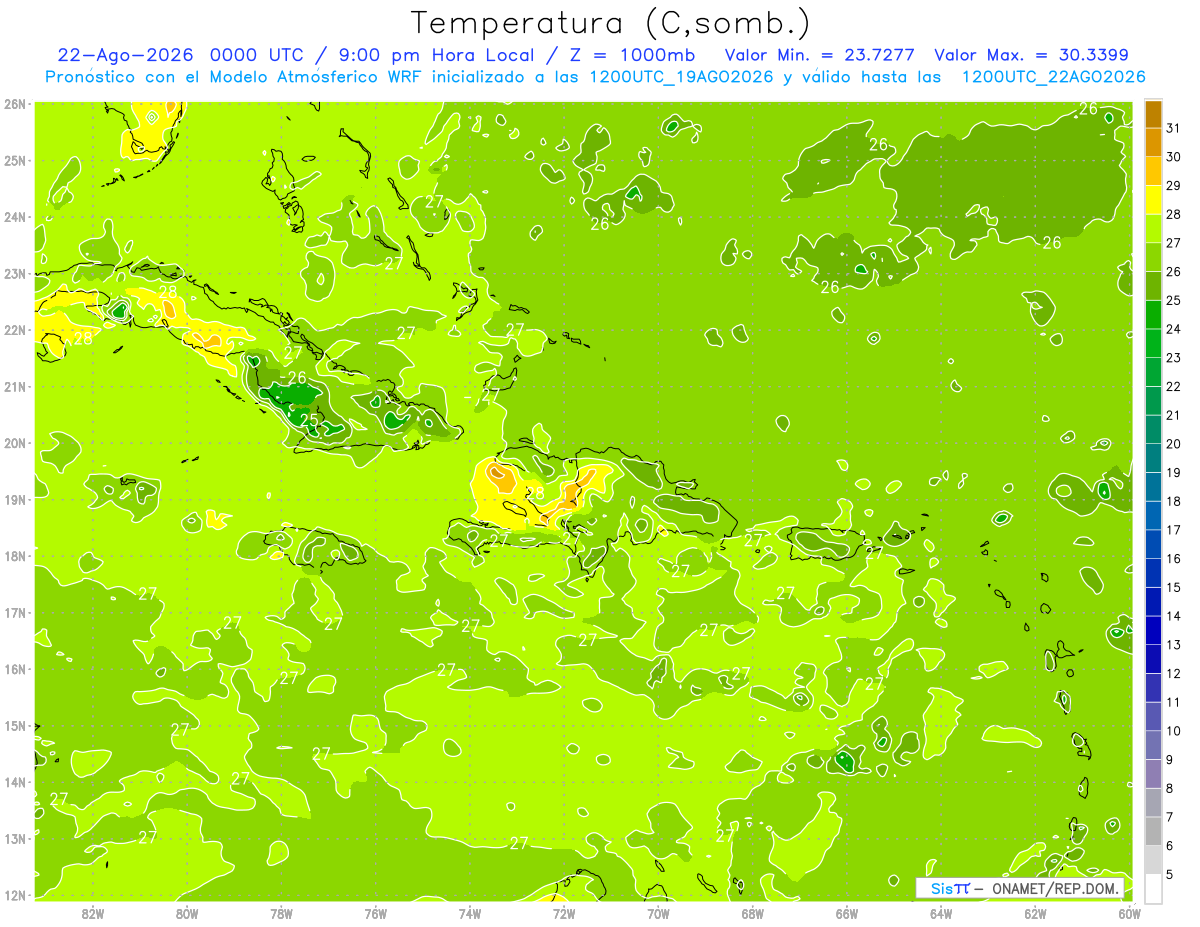Click the "20N" latitude axis label
The height and width of the screenshot is (927, 1200).
pyautogui.click(x=15, y=443)
